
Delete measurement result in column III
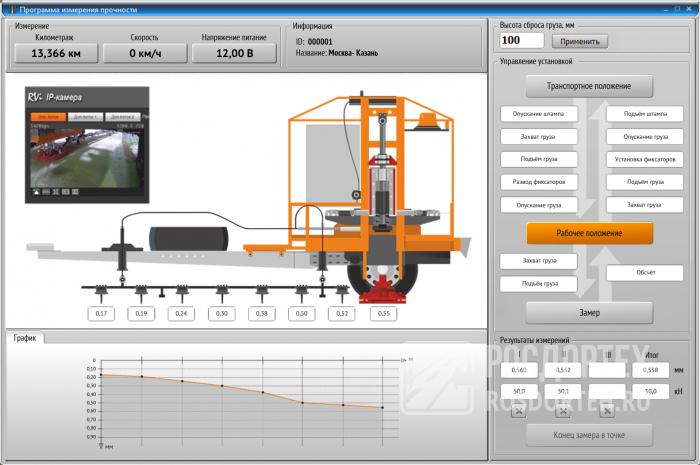(x=607, y=411)
